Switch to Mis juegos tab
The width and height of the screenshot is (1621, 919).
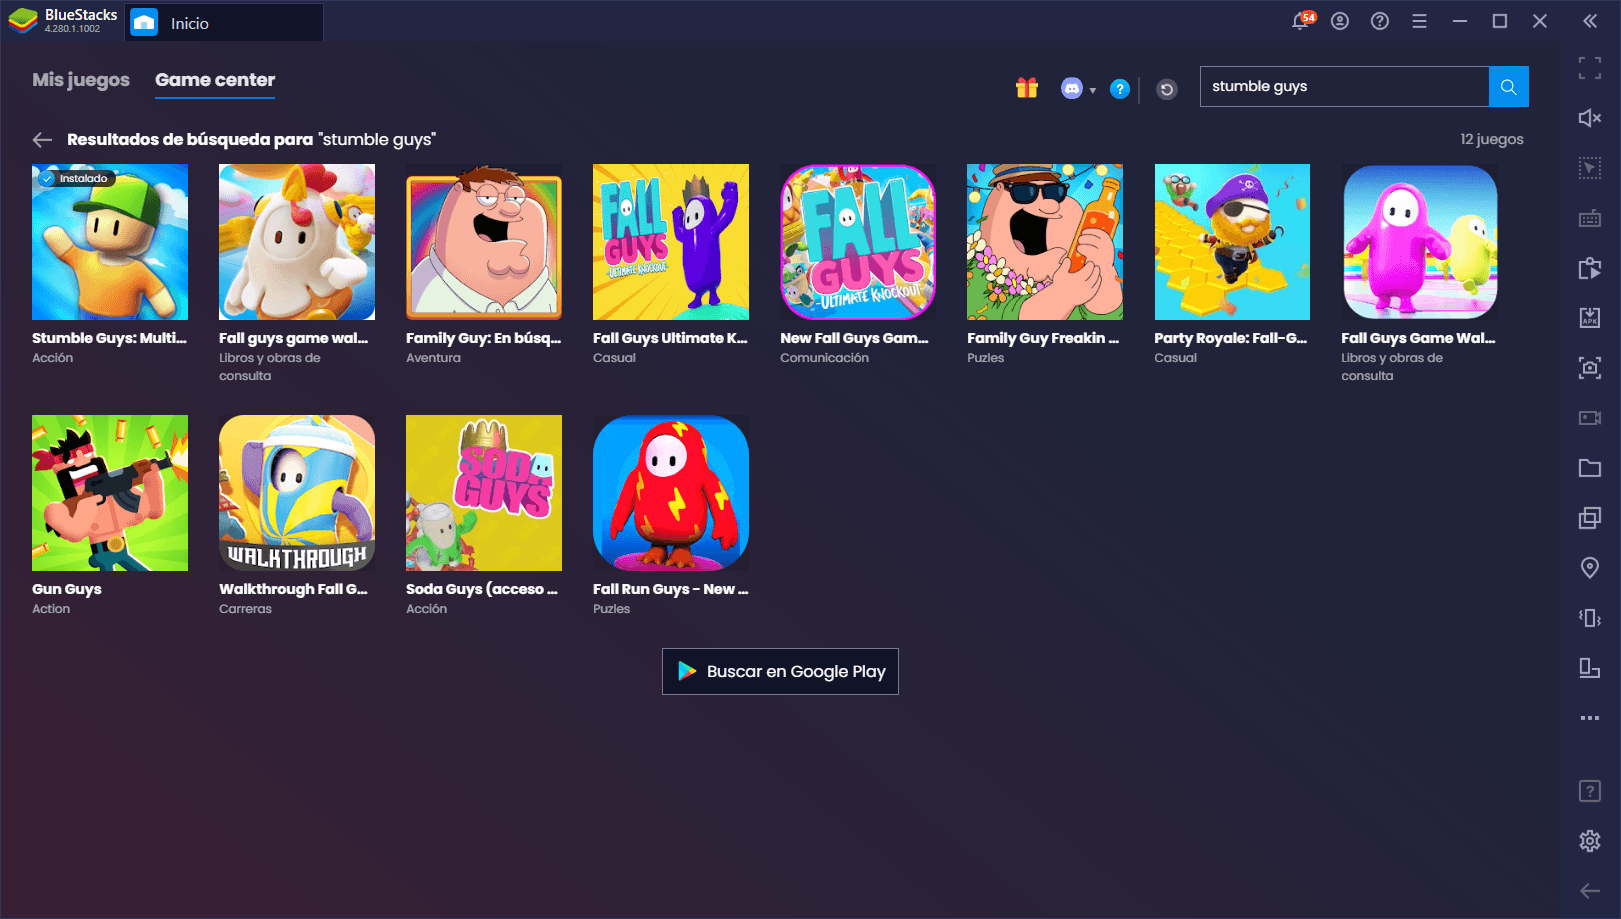coord(81,80)
